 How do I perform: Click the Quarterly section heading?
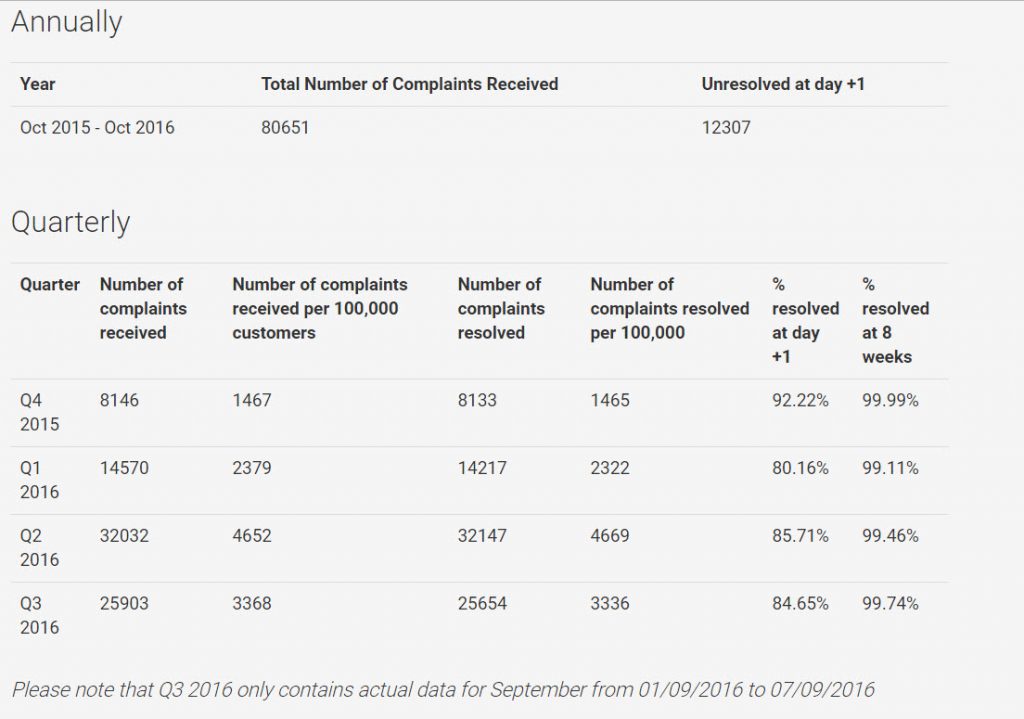click(70, 222)
